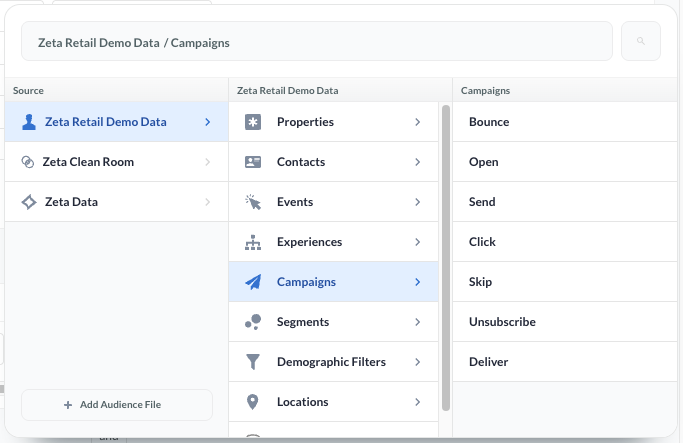Expand the Events row chevron
683x443 pixels.
point(418,202)
